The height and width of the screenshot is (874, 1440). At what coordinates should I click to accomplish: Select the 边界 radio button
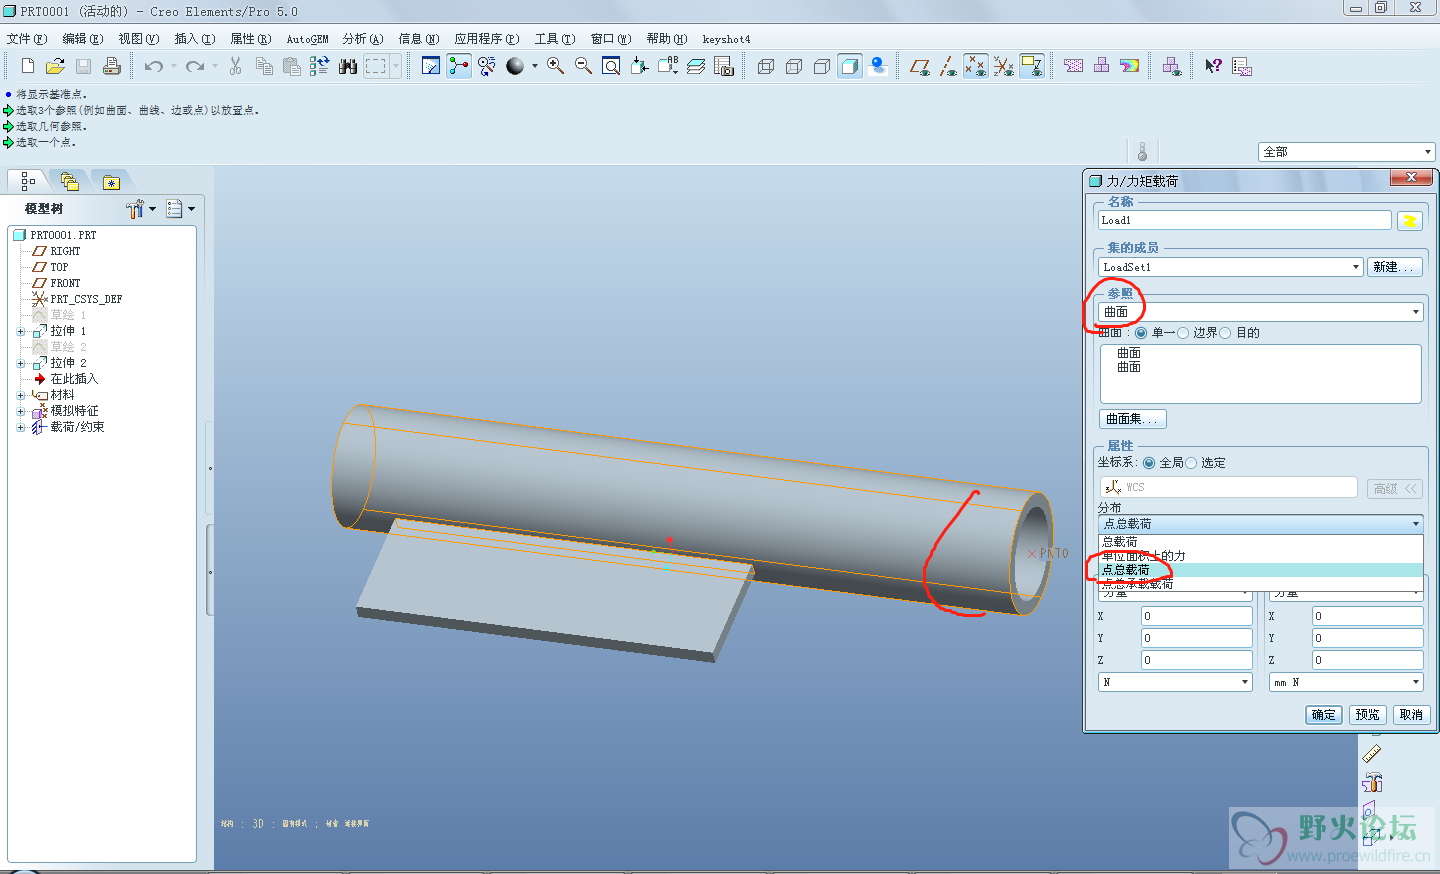pos(1184,333)
